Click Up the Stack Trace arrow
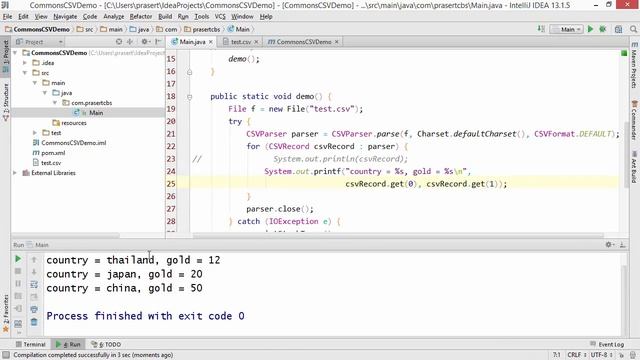Viewport: 640px width, 360px height. pos(34,259)
